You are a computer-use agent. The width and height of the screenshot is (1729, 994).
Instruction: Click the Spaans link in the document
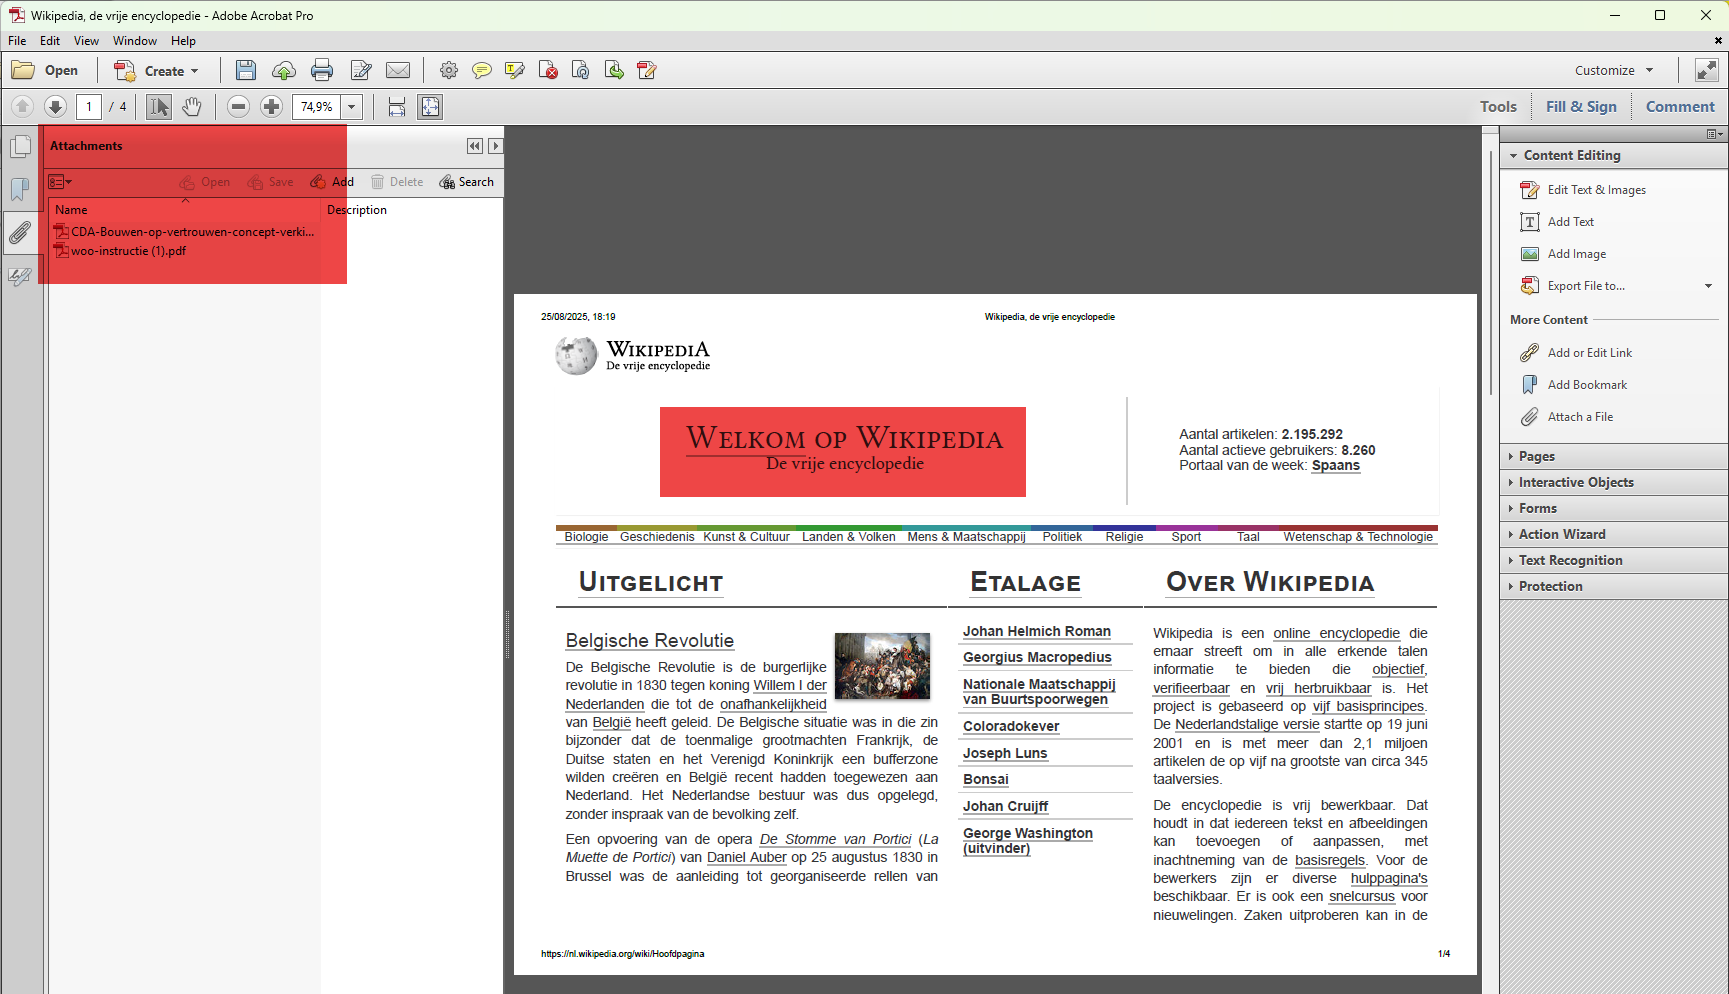[1336, 466]
